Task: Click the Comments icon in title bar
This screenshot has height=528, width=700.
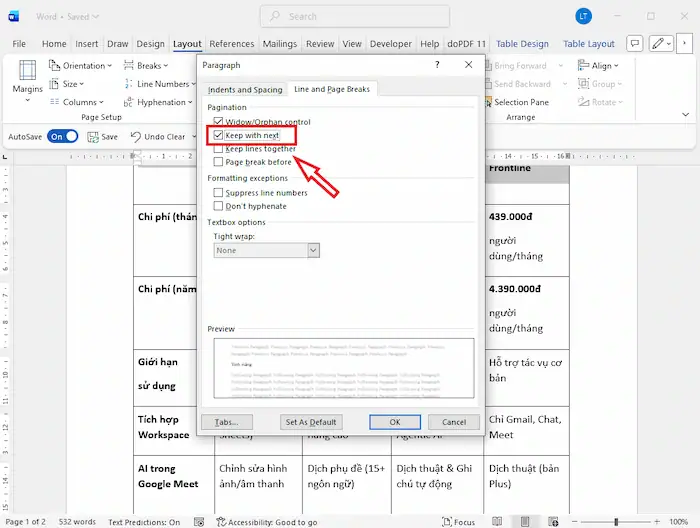Action: point(634,44)
